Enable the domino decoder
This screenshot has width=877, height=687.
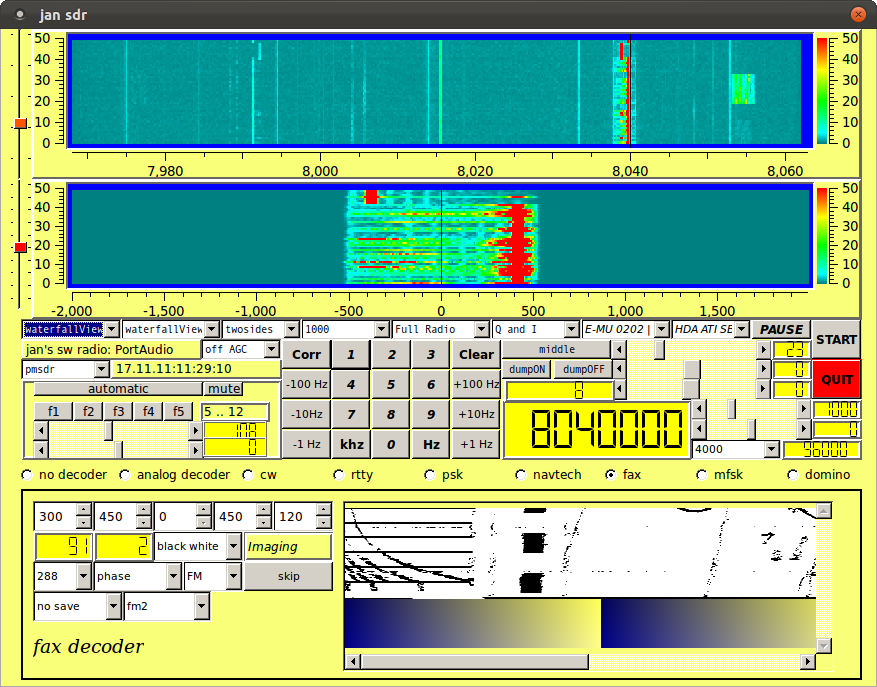[x=794, y=475]
